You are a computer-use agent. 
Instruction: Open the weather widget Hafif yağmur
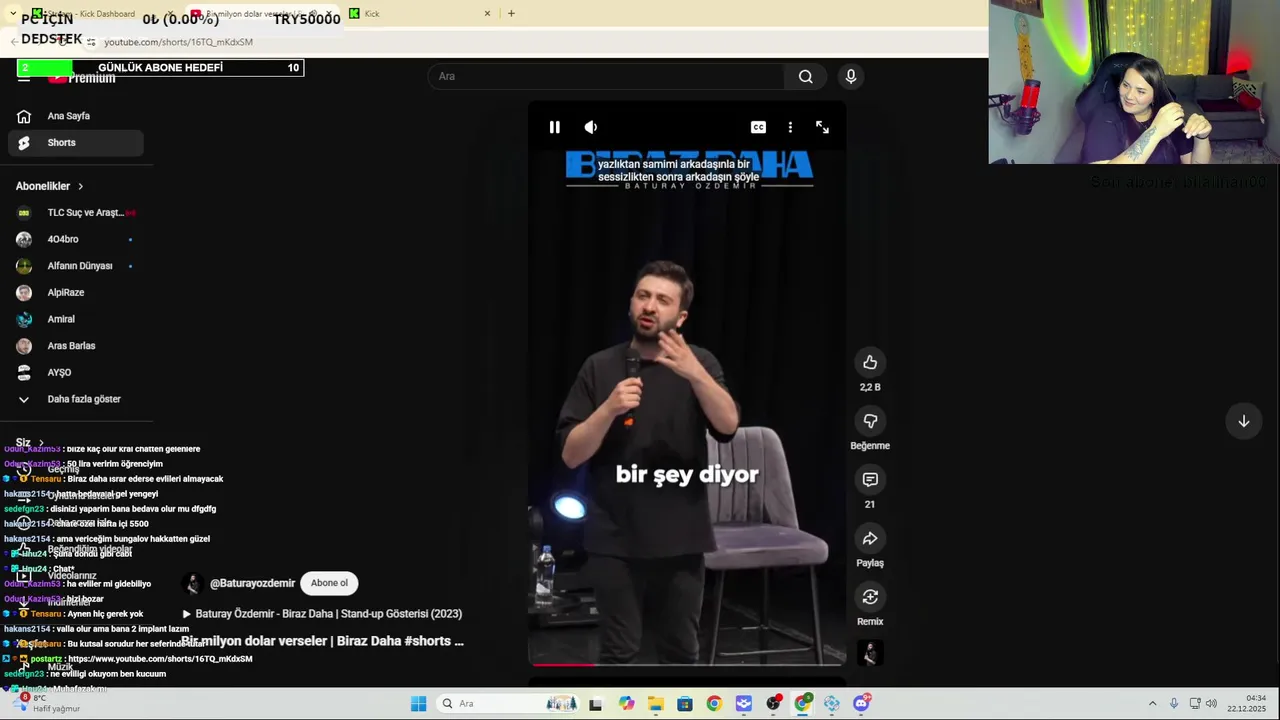pos(48,704)
